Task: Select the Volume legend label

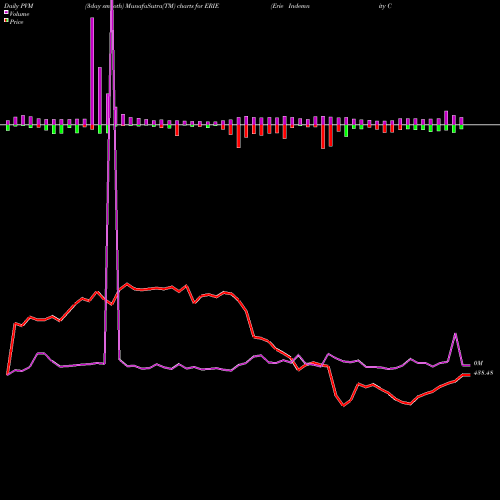Action: pyautogui.click(x=19, y=14)
